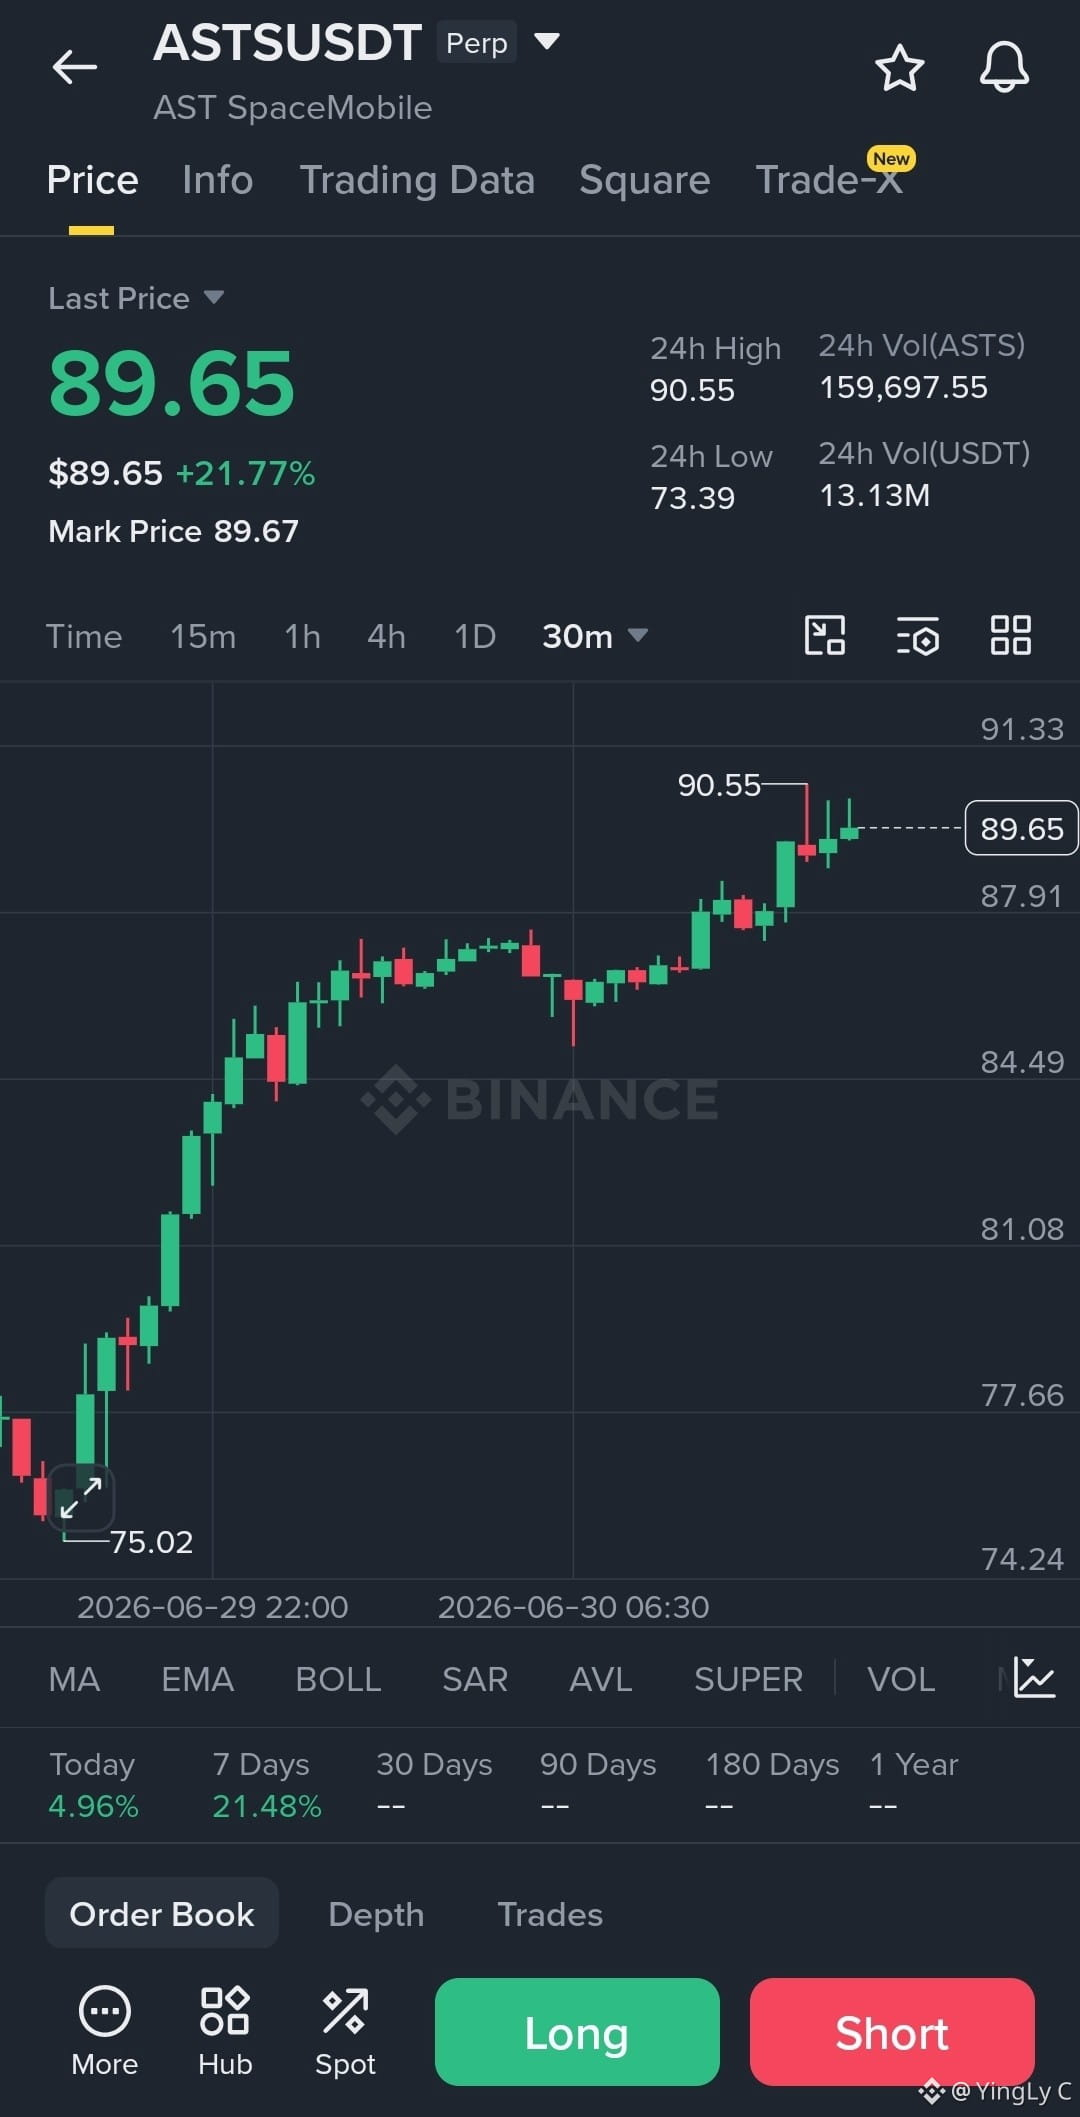
Task: Choose the 15m timeframe
Action: 203,636
